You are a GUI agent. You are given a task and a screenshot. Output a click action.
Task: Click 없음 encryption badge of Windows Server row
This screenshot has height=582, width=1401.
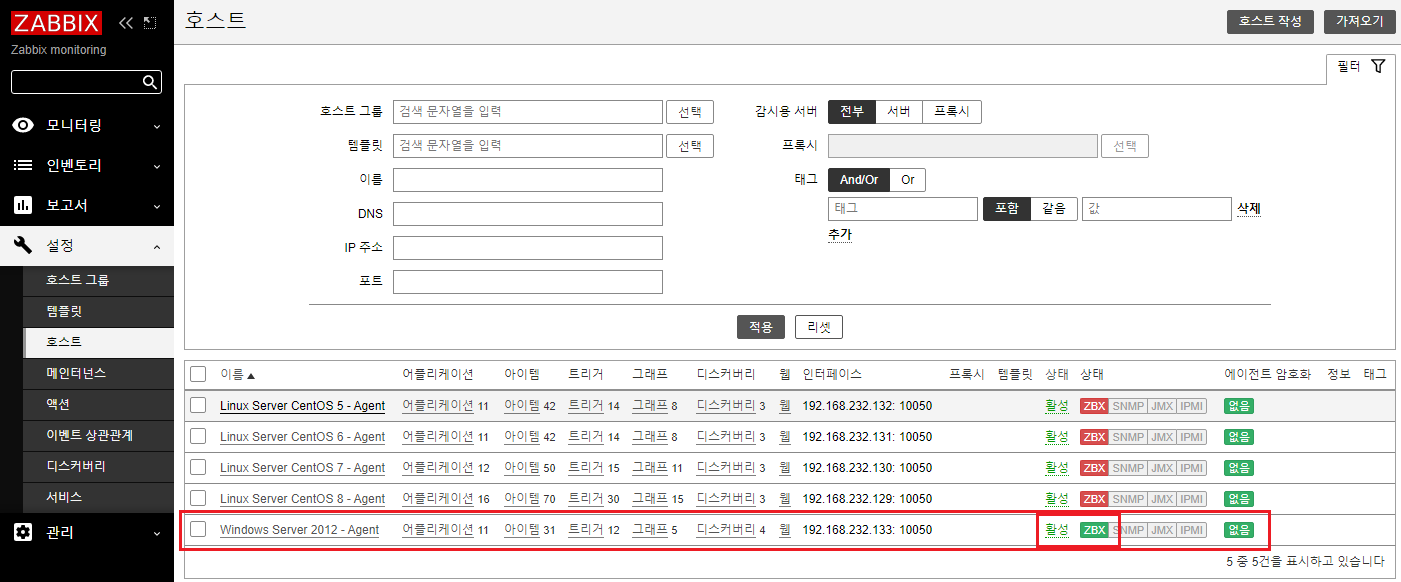pyautogui.click(x=1239, y=530)
